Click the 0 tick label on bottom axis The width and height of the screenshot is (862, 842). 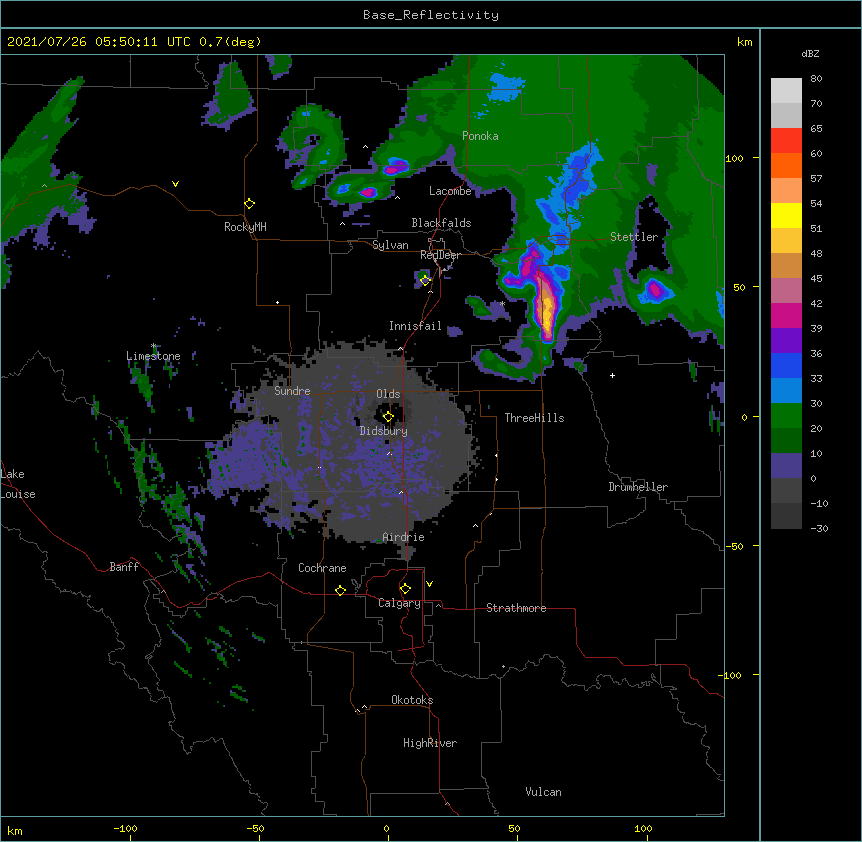click(386, 828)
